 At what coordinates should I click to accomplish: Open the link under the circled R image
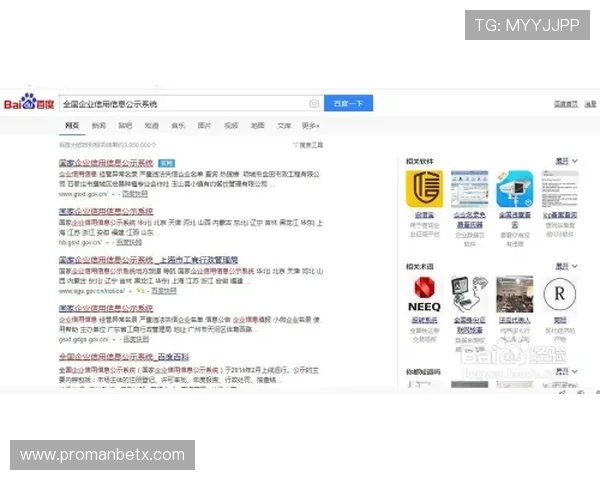pos(560,320)
